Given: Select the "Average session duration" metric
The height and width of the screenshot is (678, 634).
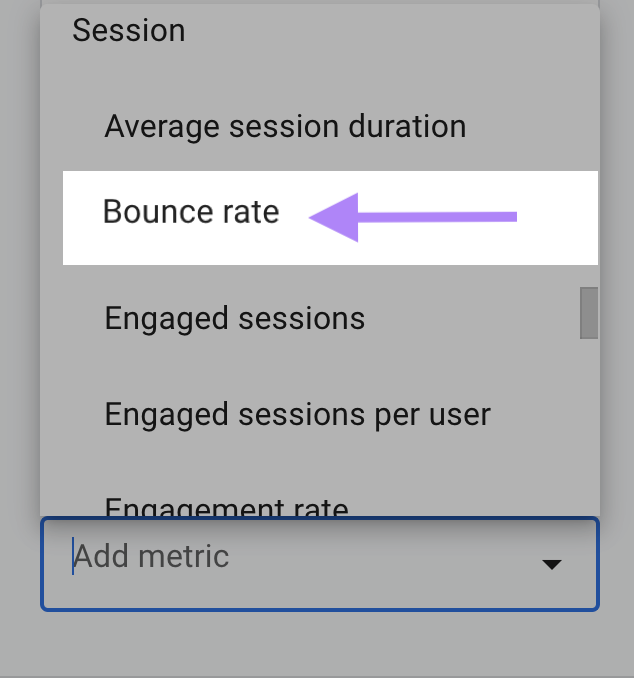Looking at the screenshot, I should (285, 127).
